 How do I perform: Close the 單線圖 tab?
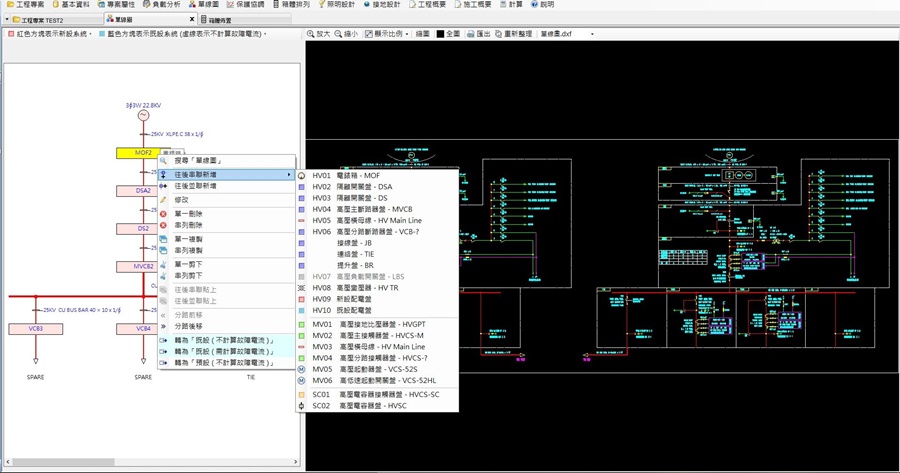[192, 20]
